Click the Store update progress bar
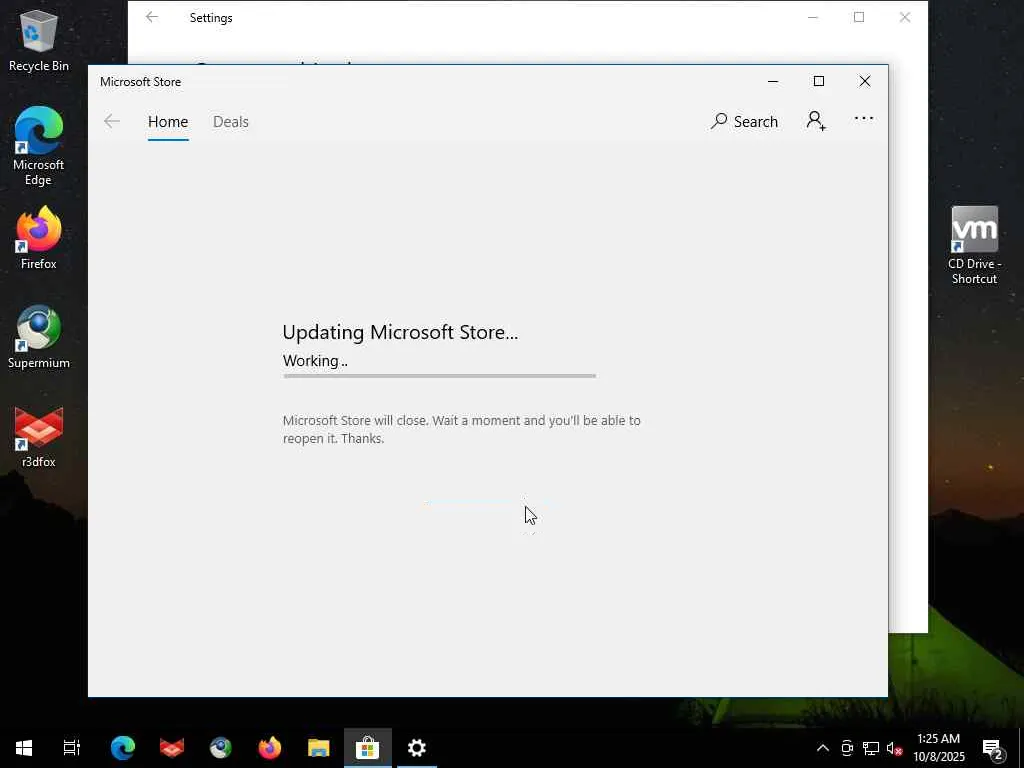Viewport: 1024px width, 768px height. coord(440,376)
